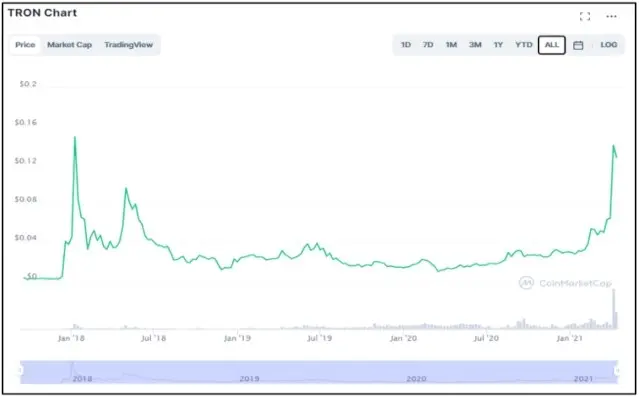
Task: Click the $0.04 price axis label
Action: pos(26,238)
